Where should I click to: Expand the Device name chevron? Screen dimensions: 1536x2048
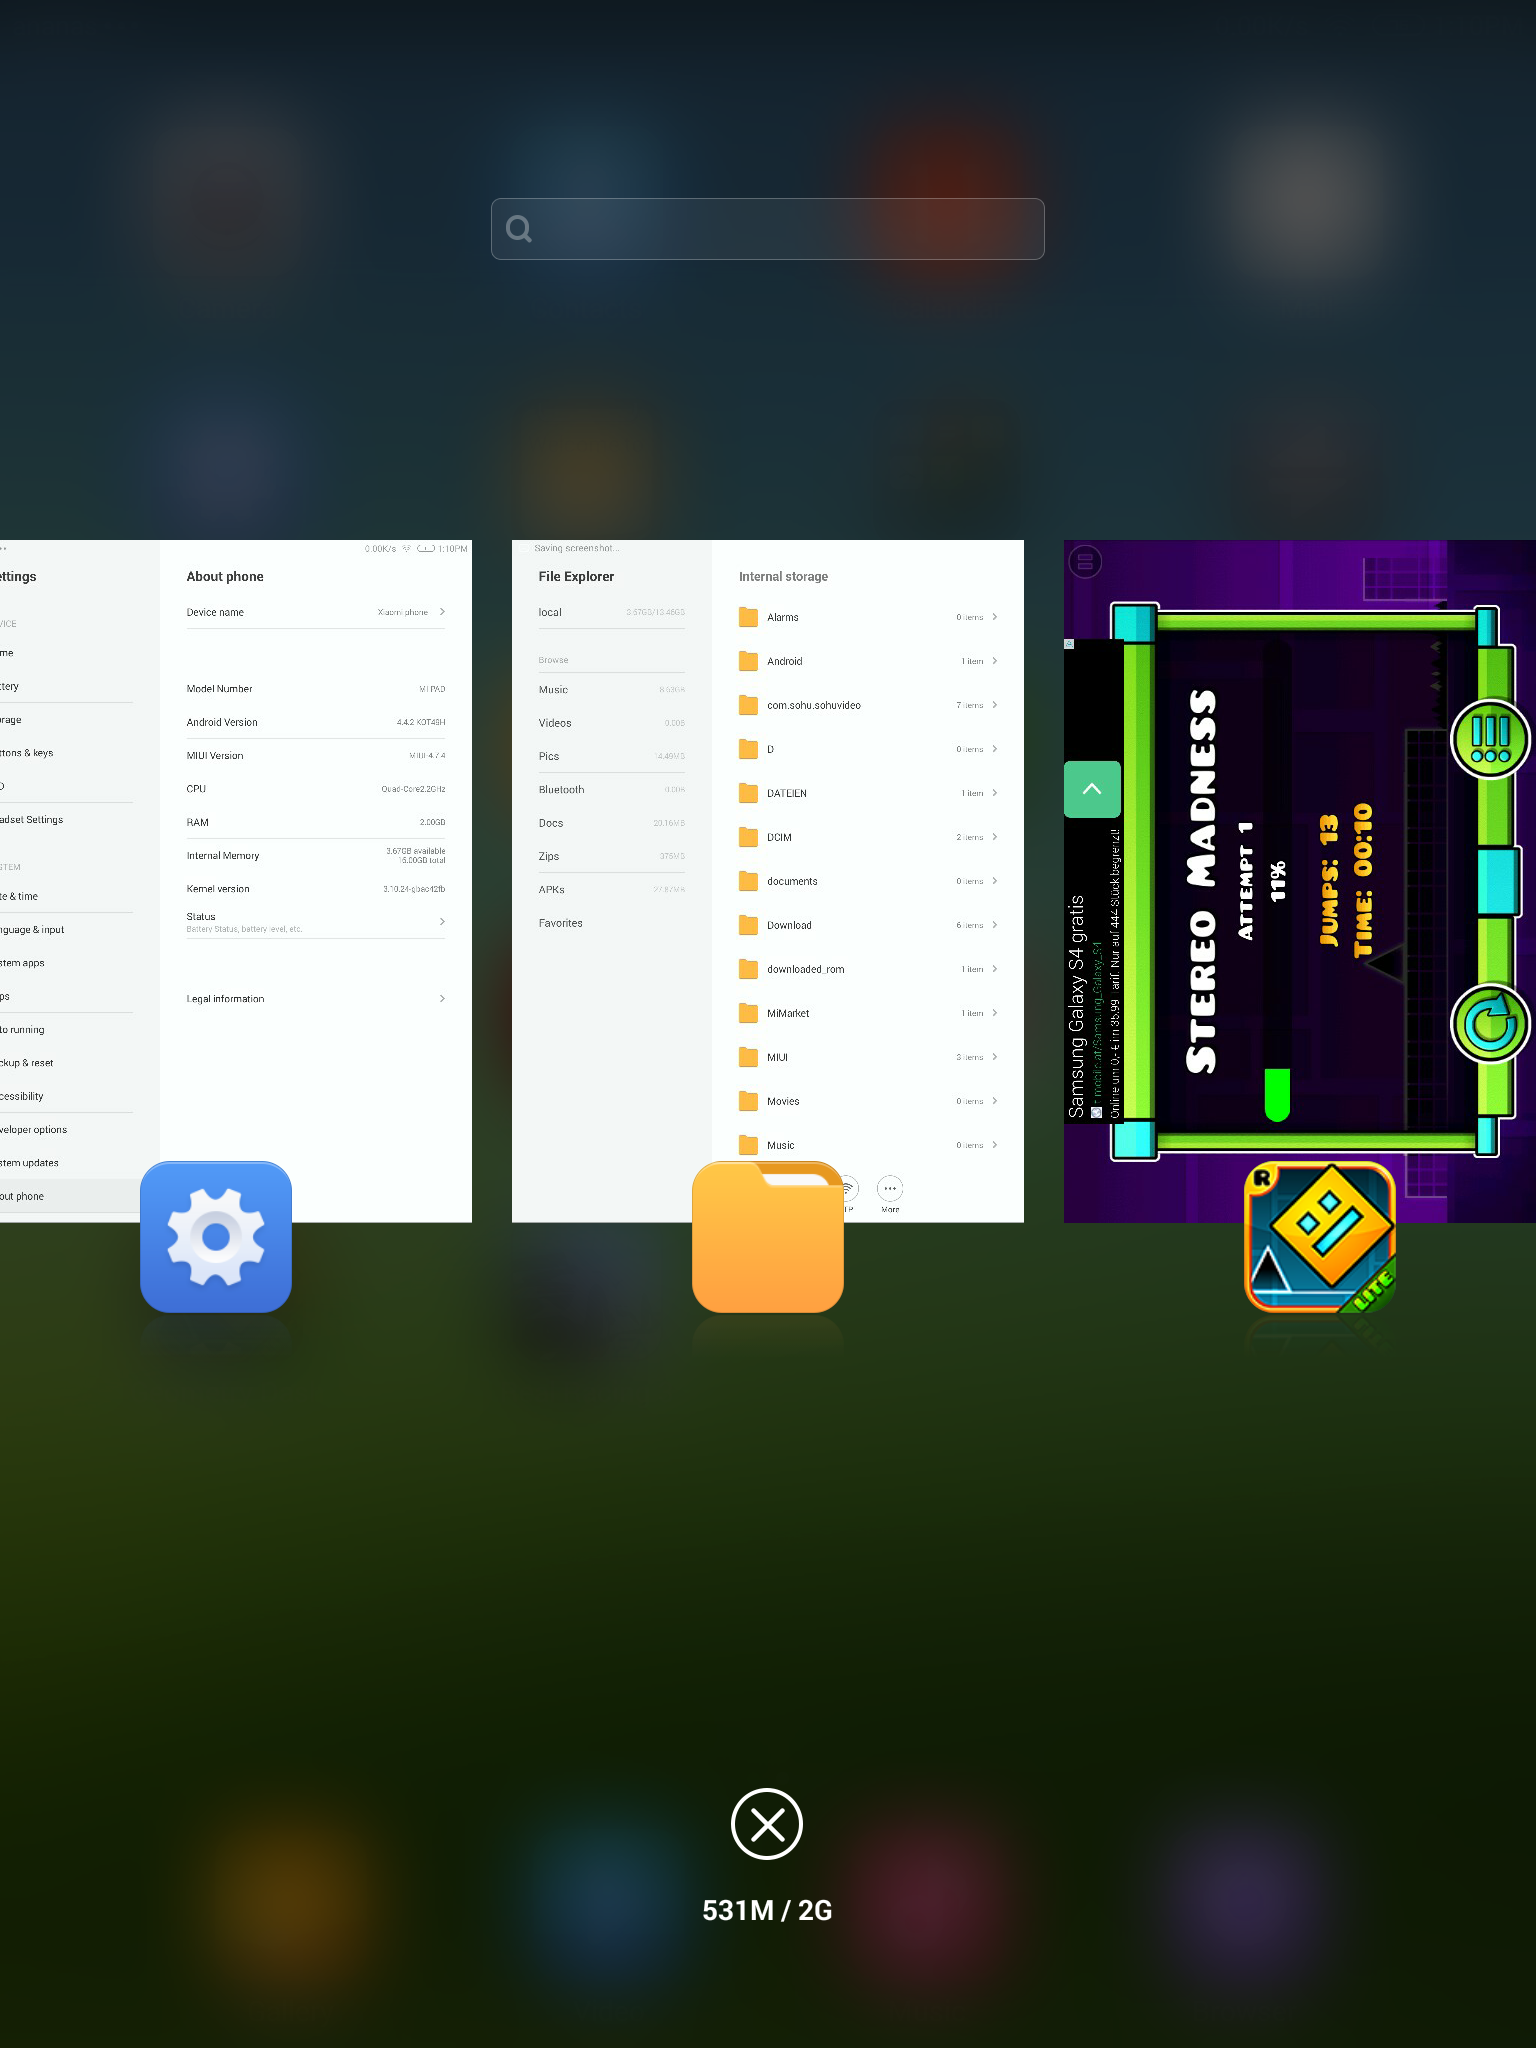(x=442, y=612)
